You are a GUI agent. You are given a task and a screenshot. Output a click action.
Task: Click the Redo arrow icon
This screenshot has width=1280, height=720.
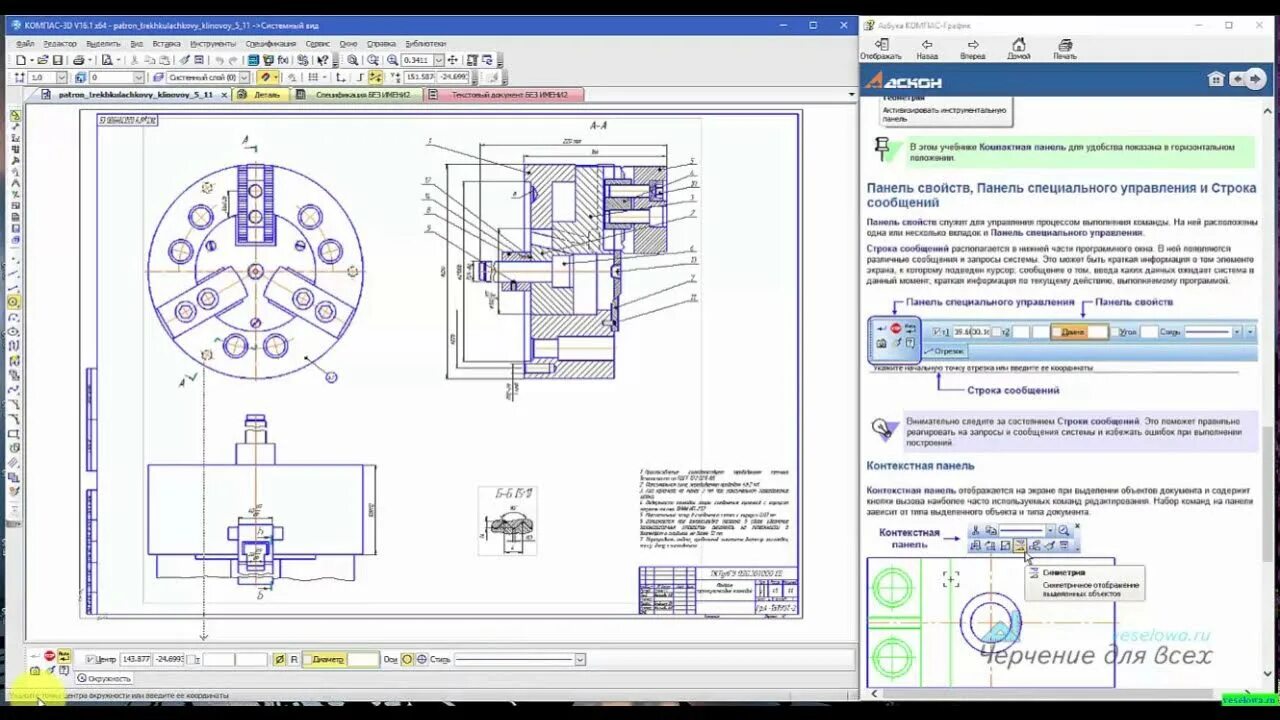tap(233, 60)
